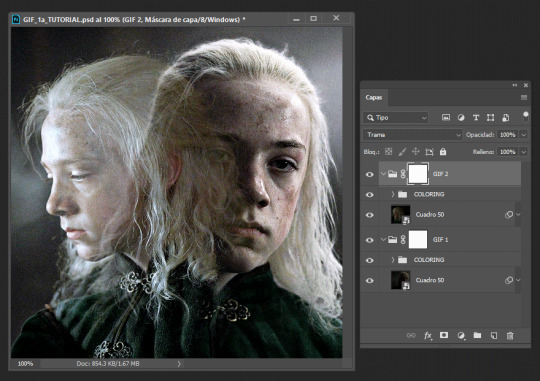This screenshot has height=381, width=540.
Task: Lock transparent pixels icon
Action: pos(388,152)
